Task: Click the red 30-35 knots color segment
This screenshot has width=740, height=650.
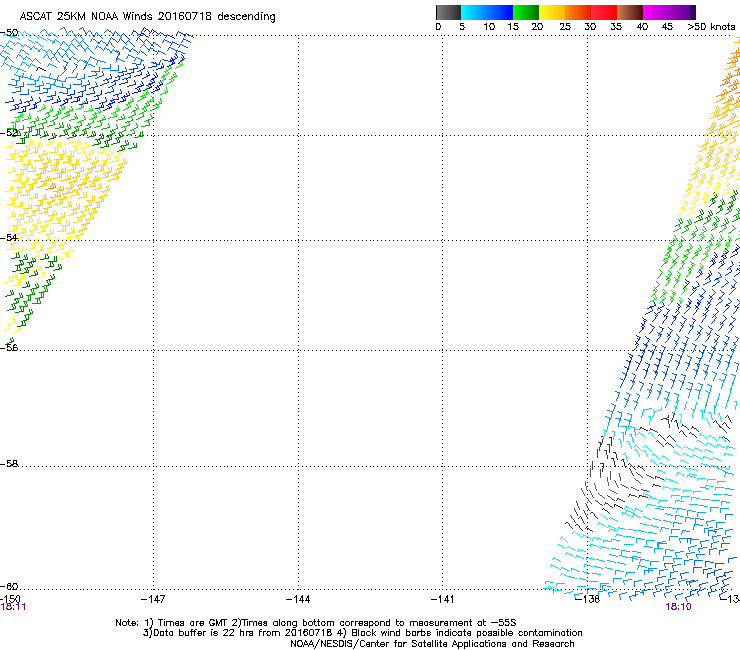Action: pos(604,12)
